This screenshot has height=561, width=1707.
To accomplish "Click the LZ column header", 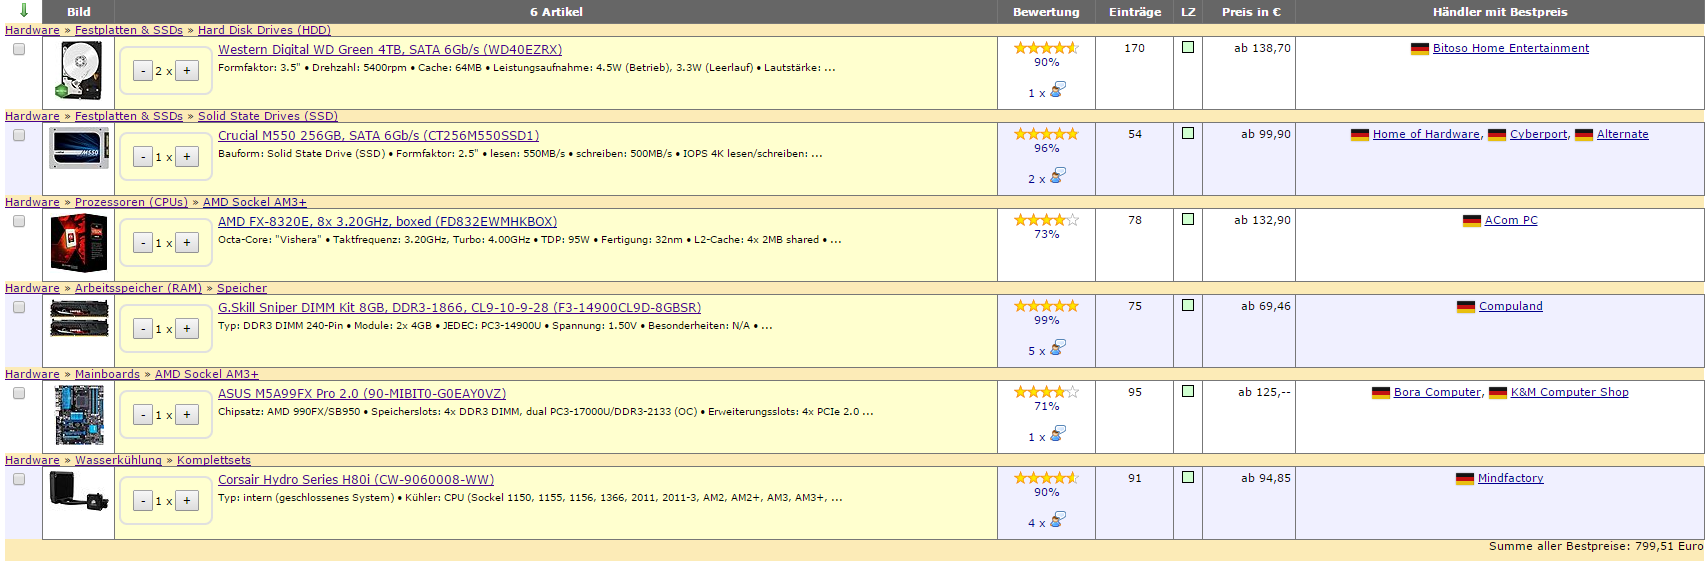I will pos(1188,12).
